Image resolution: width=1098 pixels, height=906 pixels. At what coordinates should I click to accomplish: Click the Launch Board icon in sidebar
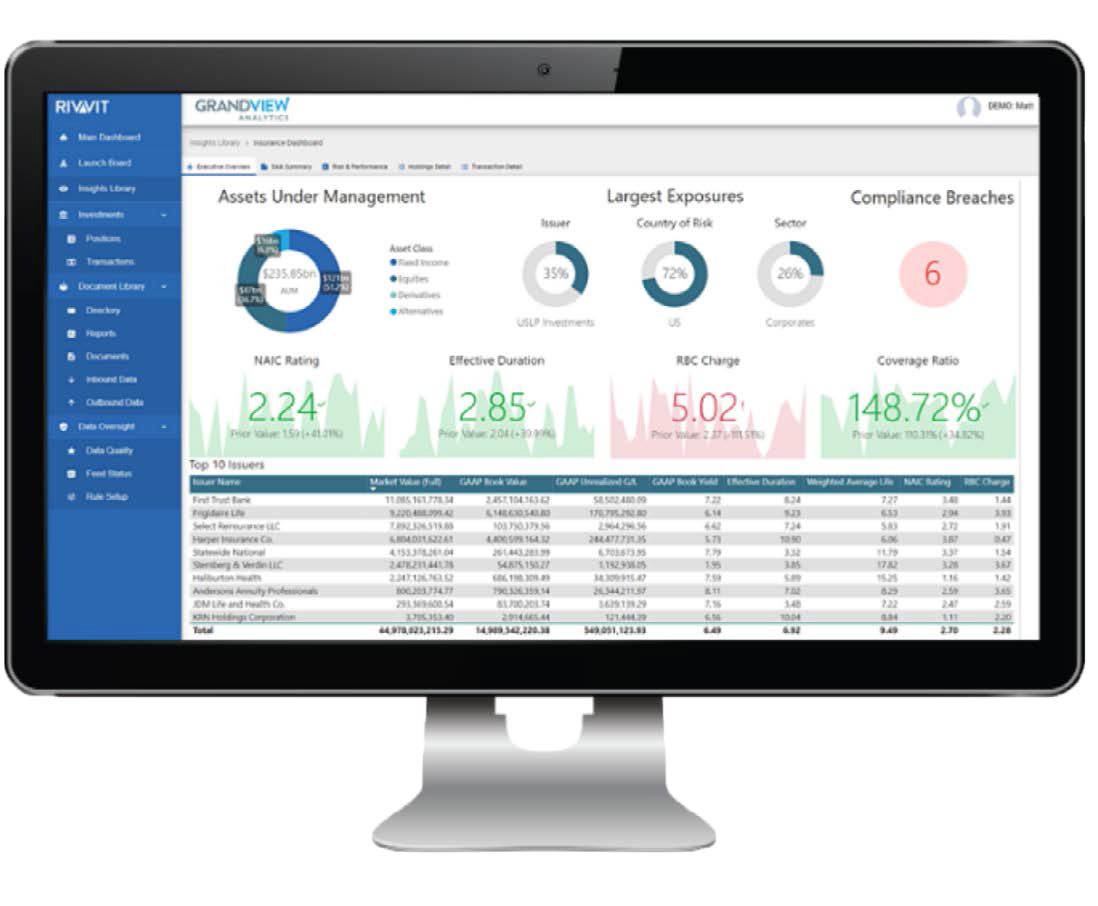[64, 163]
